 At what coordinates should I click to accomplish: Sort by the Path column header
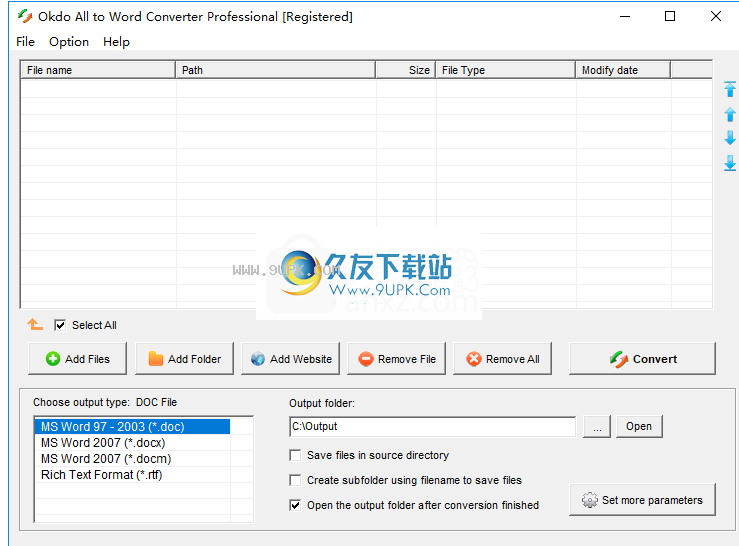pyautogui.click(x=275, y=70)
